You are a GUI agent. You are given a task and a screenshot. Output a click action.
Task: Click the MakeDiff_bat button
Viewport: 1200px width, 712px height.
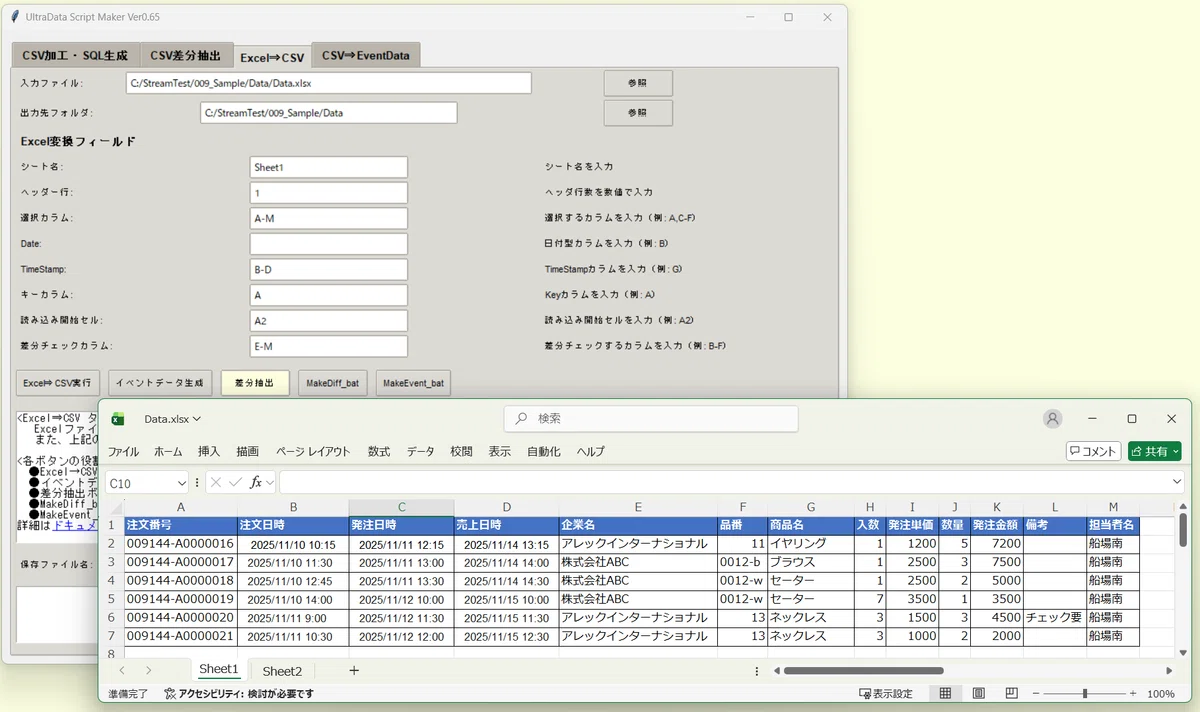[x=333, y=383]
